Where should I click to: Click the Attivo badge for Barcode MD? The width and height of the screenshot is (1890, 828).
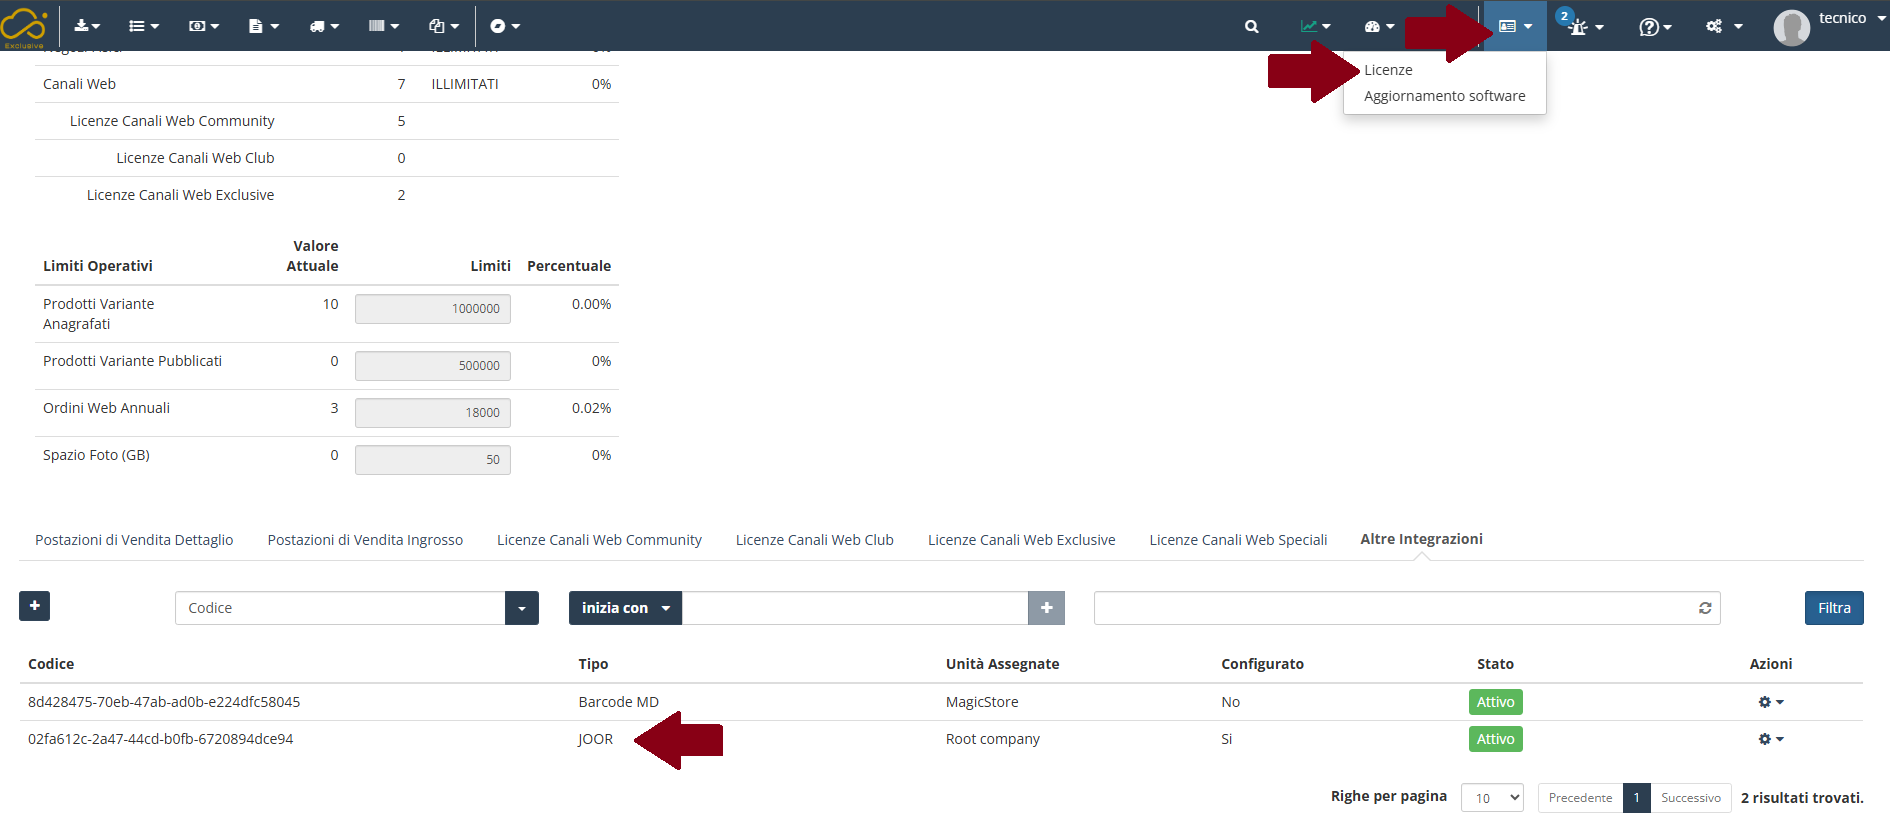pos(1495,702)
